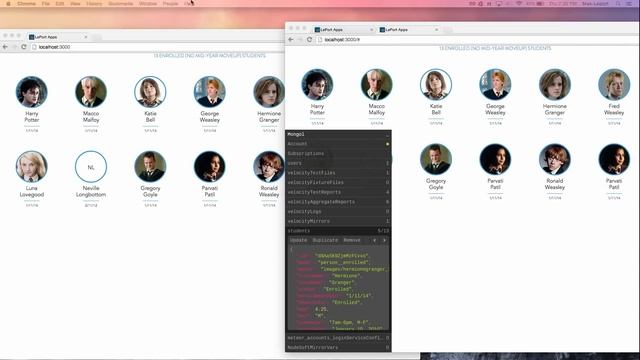Open the Bookmarks menu
Viewport: 640px width, 360px height.
(120, 4)
